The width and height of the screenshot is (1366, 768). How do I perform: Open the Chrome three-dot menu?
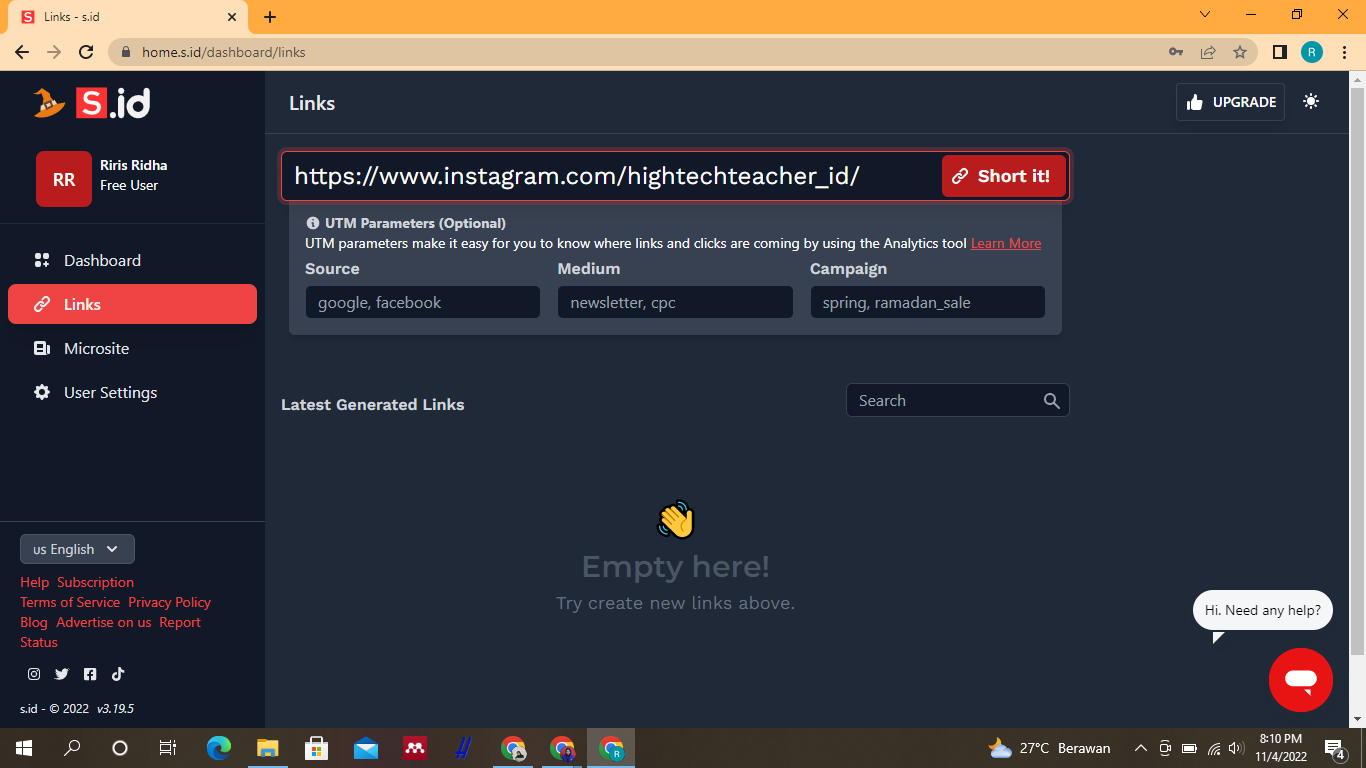1345,52
